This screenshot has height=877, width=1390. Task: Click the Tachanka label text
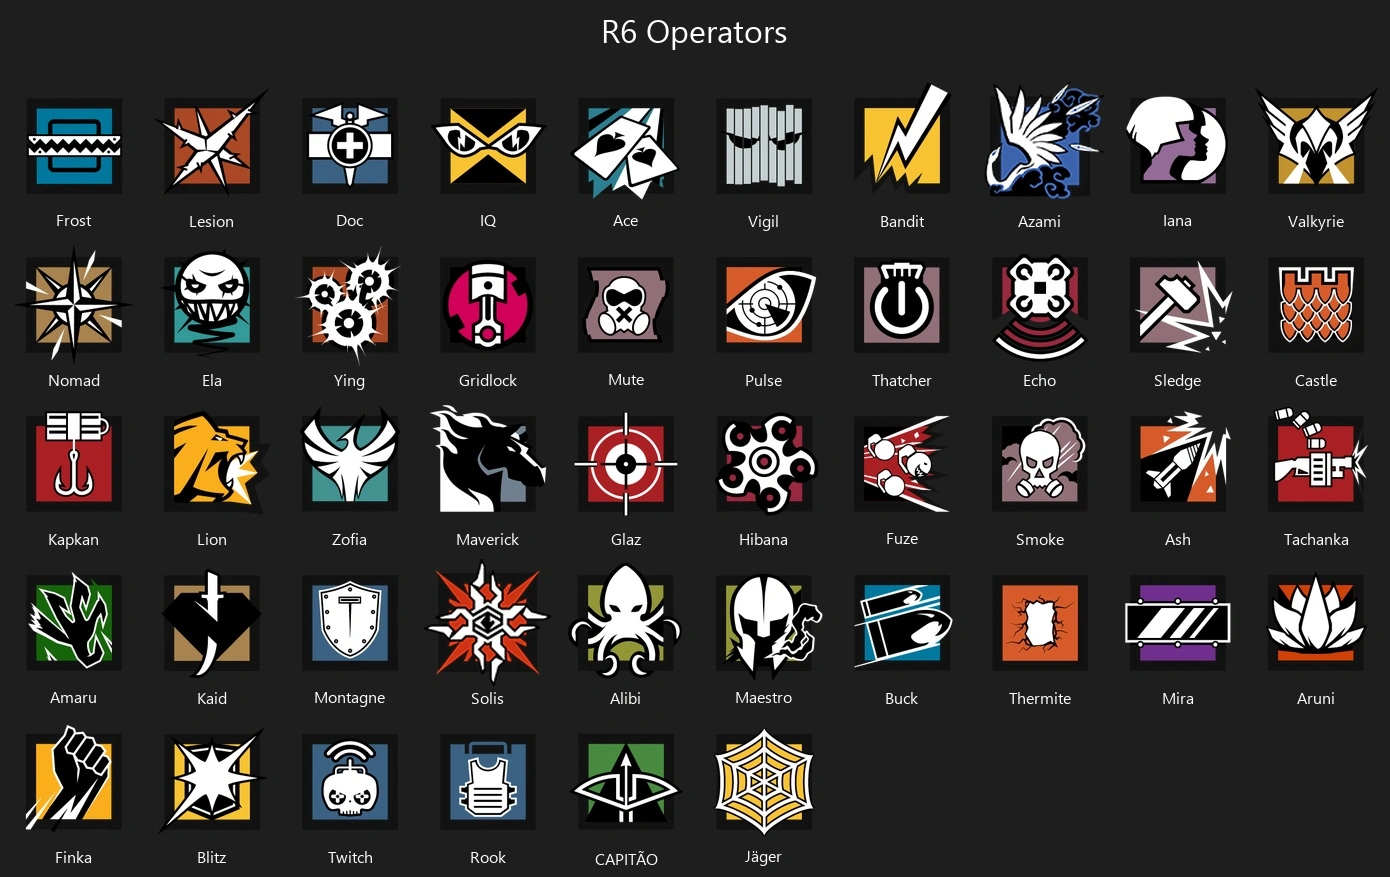click(1316, 539)
